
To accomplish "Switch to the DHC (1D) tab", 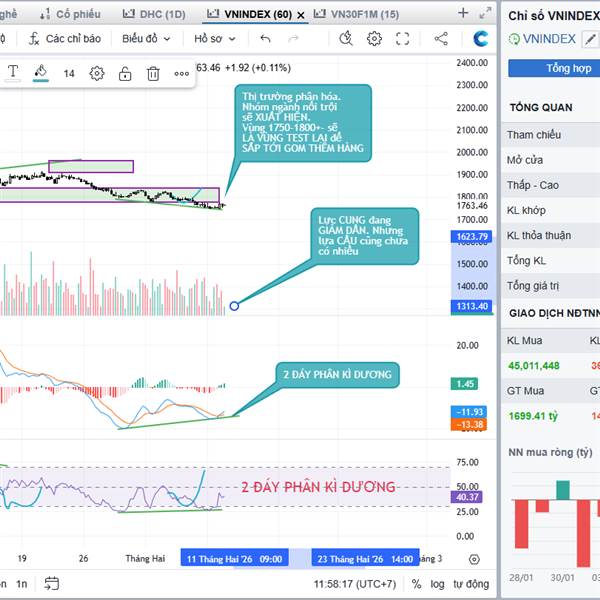I will [154, 15].
